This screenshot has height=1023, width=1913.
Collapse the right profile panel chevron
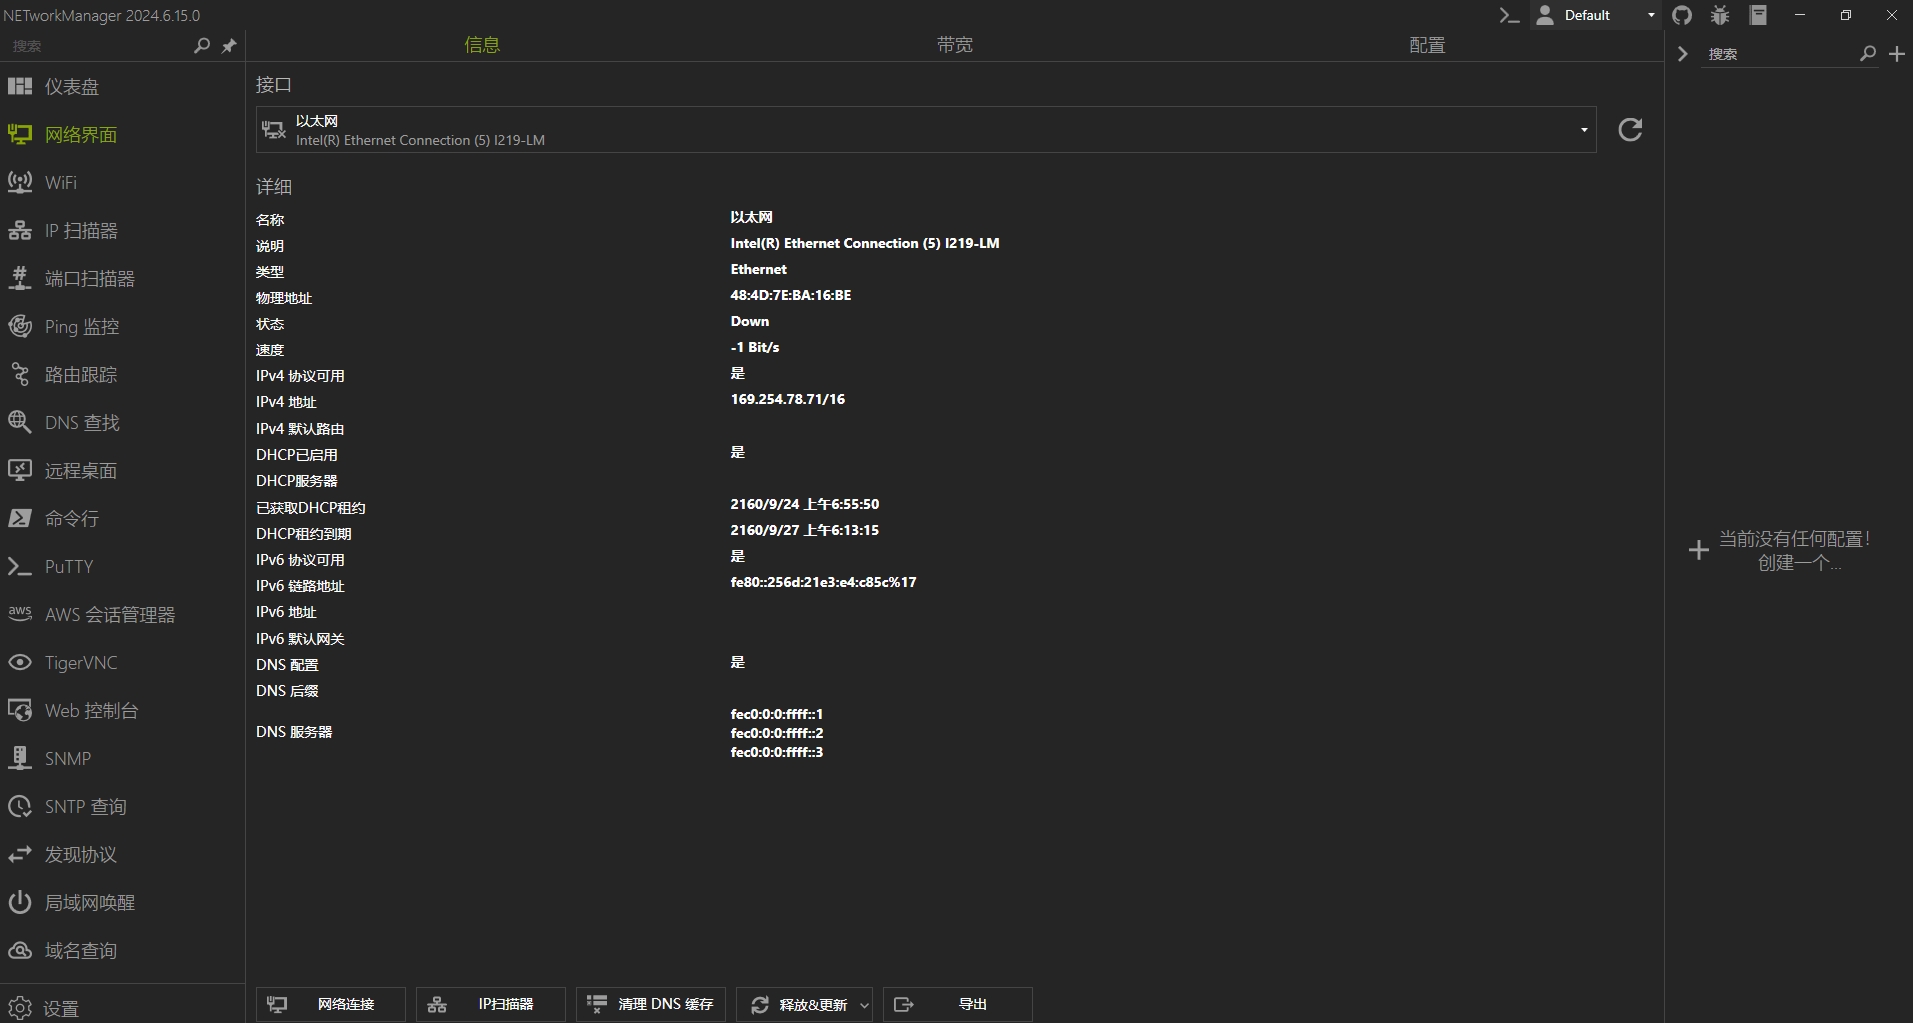click(x=1682, y=54)
